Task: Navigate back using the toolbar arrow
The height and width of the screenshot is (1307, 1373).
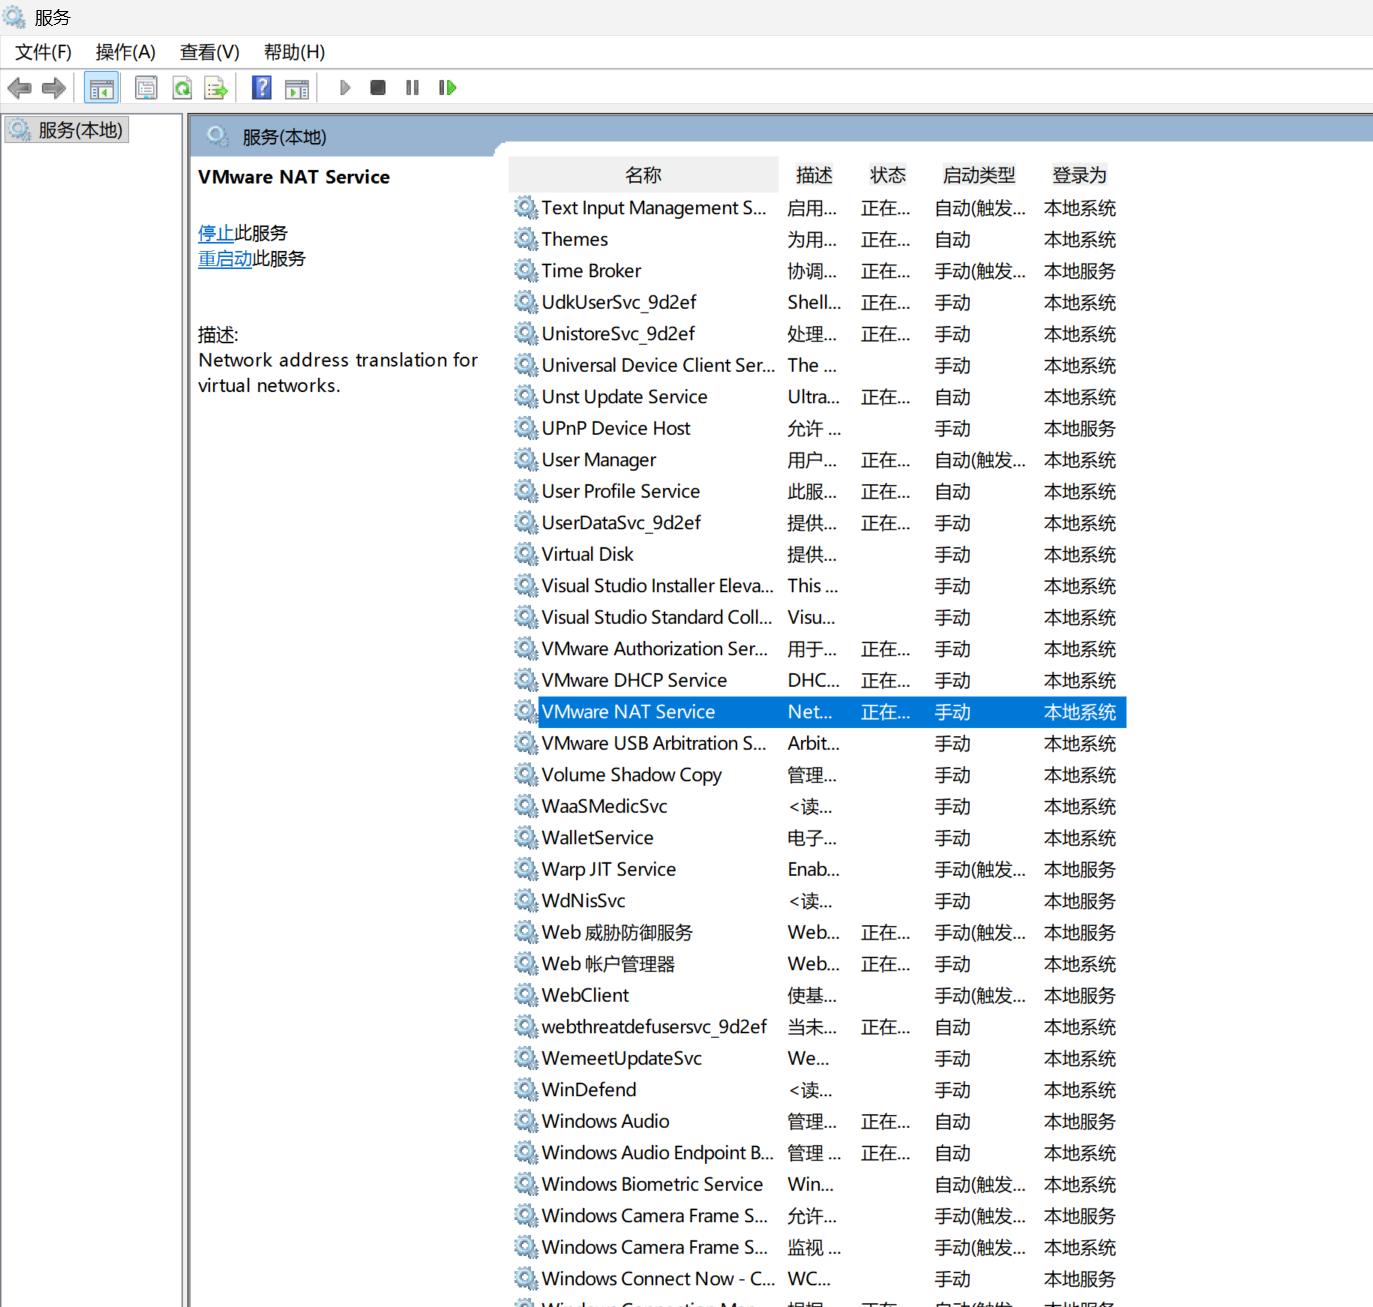Action: pyautogui.click(x=19, y=88)
